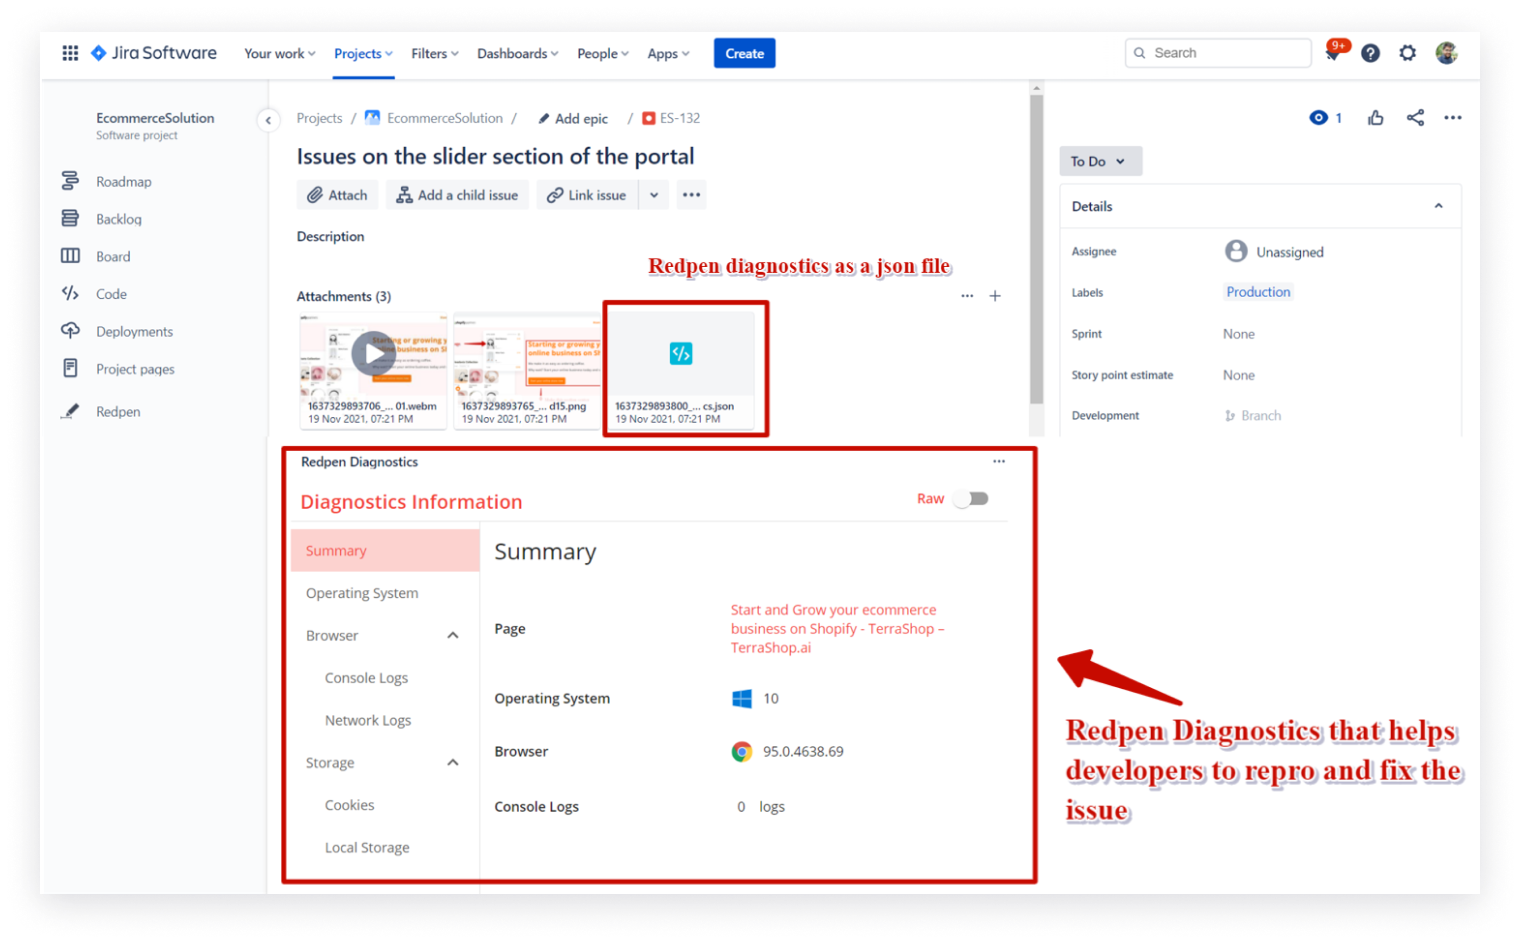Screen dimensions: 1520x942
Task: Select the Local Storage tab
Action: pos(367,848)
